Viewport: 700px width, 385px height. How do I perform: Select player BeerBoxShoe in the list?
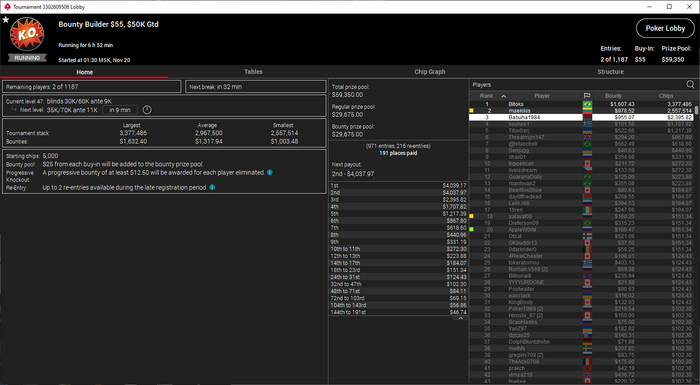click(x=581, y=190)
